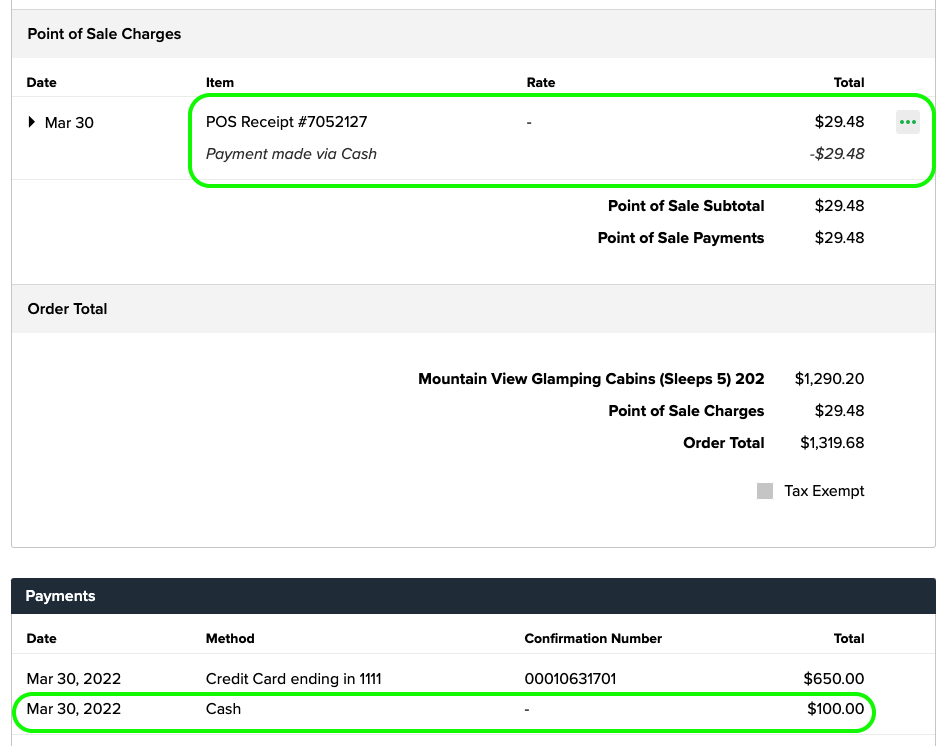Image resolution: width=947 pixels, height=746 pixels.
Task: Select the Cash payment row from Mar 30
Action: click(223, 709)
